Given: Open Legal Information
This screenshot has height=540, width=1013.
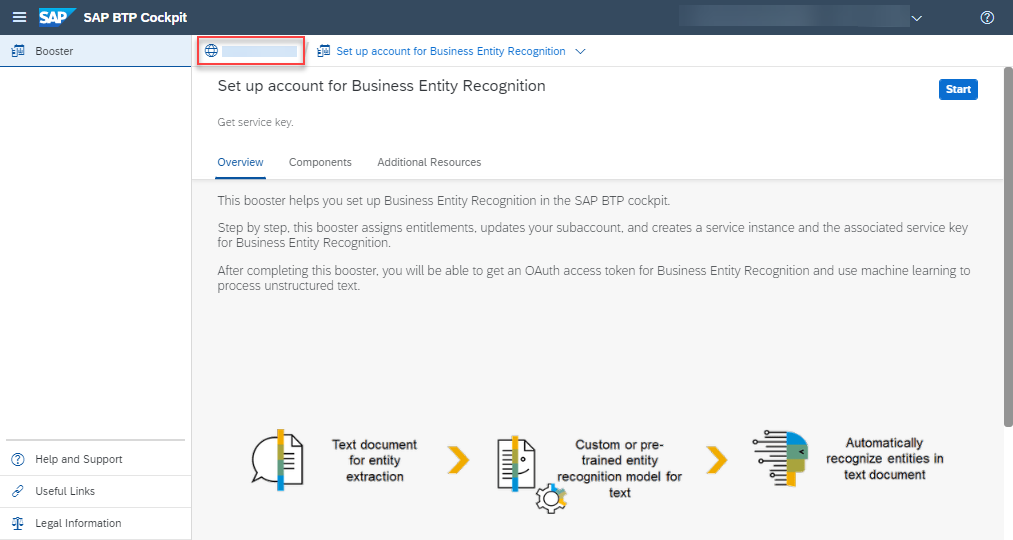Looking at the screenshot, I should [96, 523].
